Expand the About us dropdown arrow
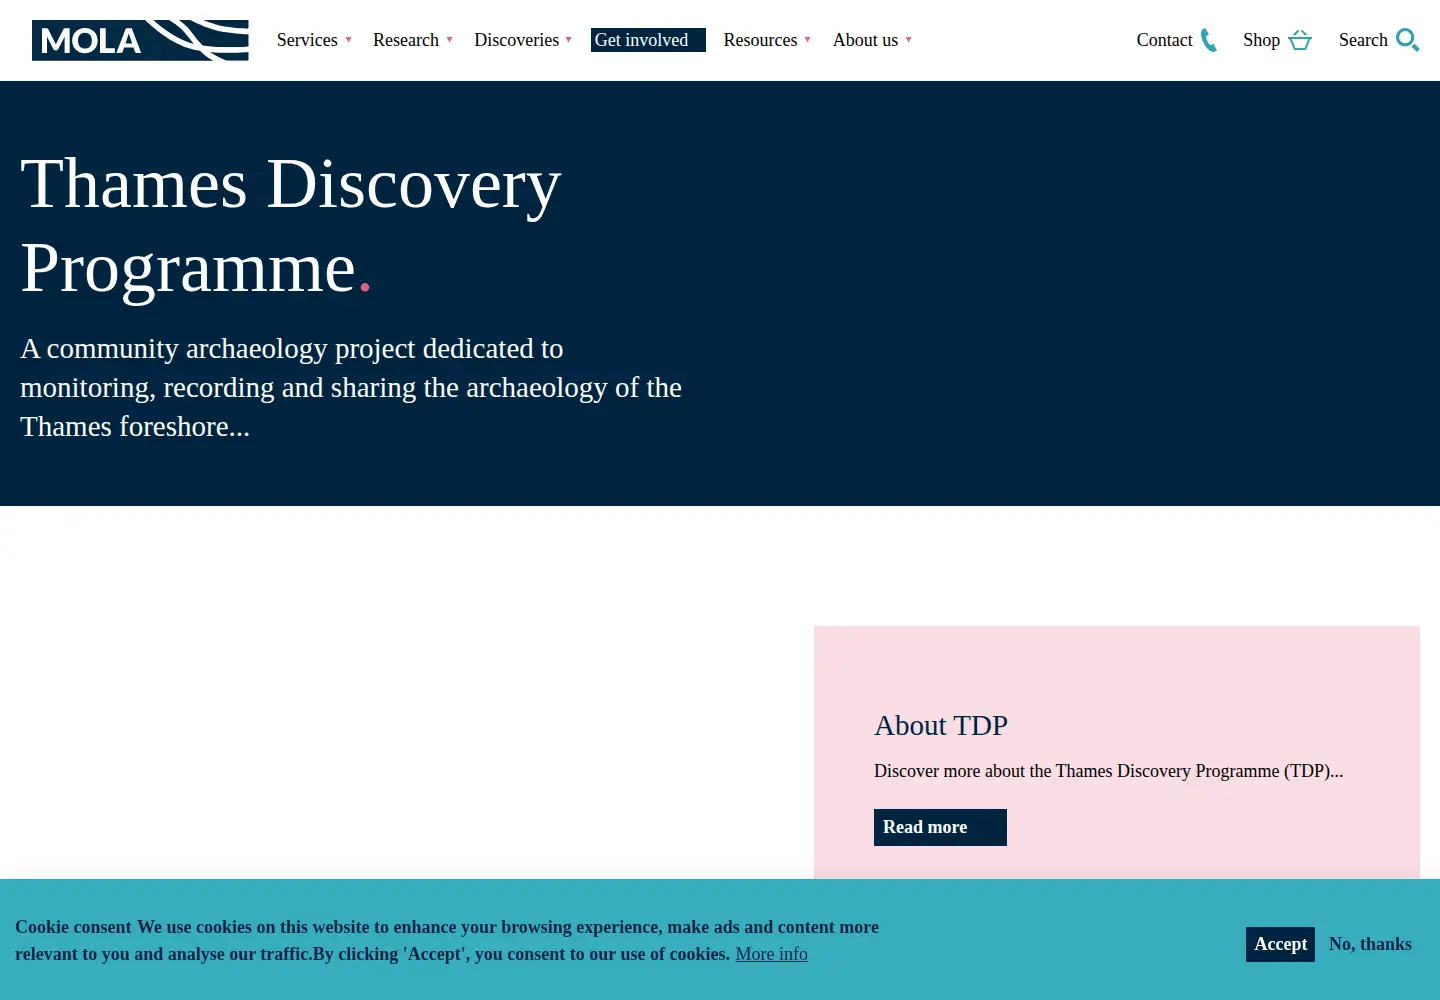 908,40
